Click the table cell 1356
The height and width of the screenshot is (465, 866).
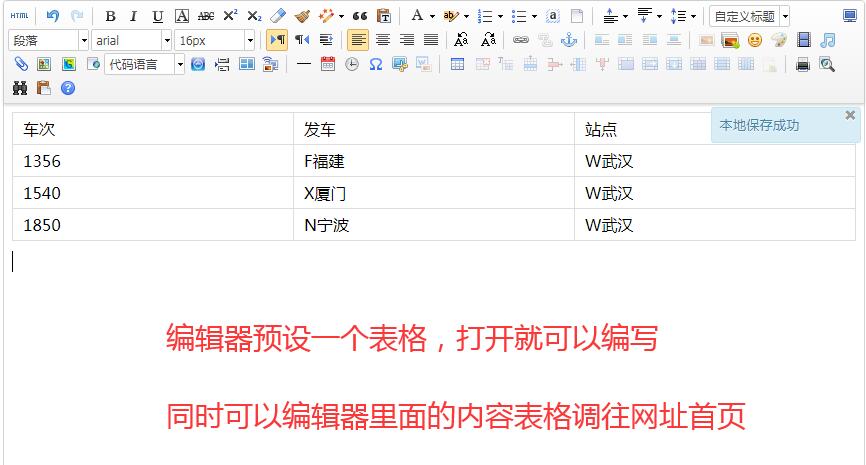pyautogui.click(x=153, y=161)
